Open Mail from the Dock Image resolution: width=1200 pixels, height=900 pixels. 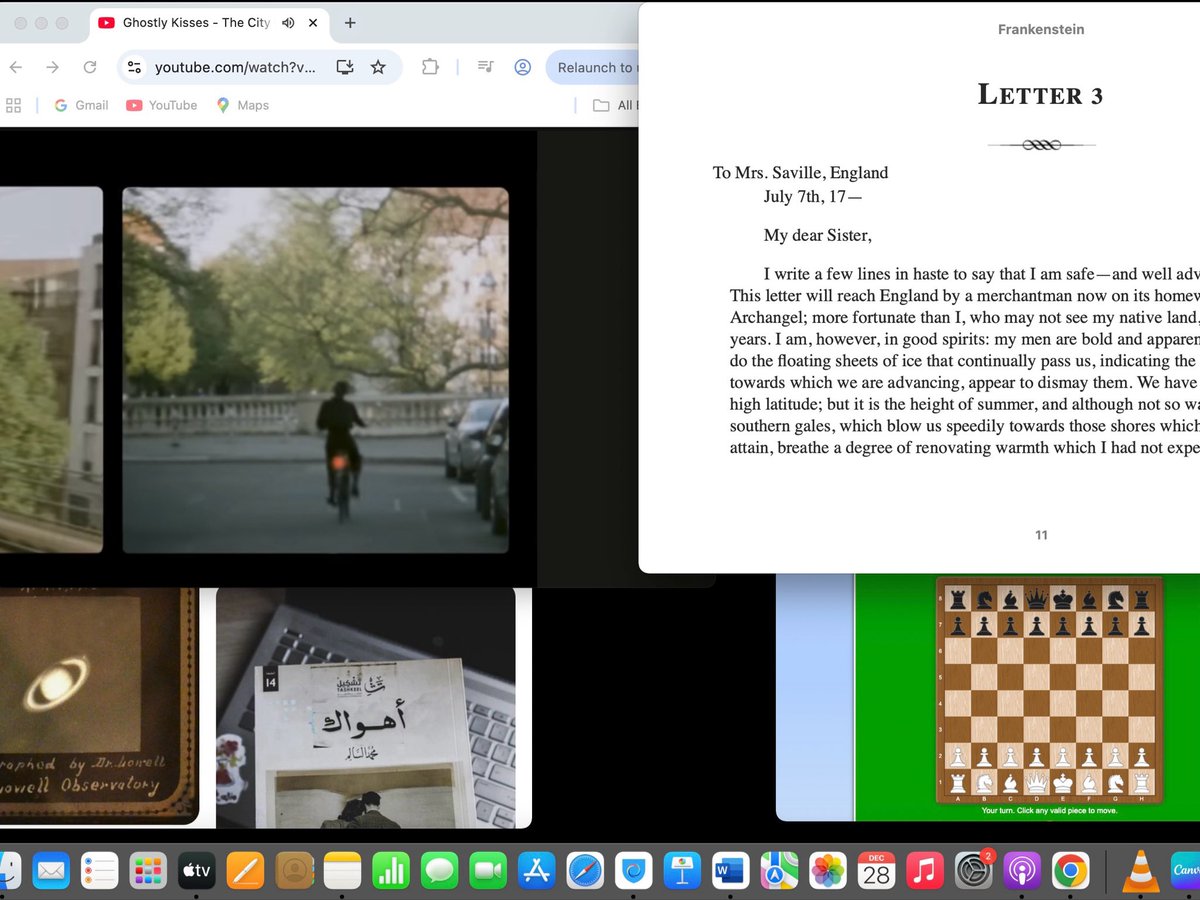click(x=51, y=871)
